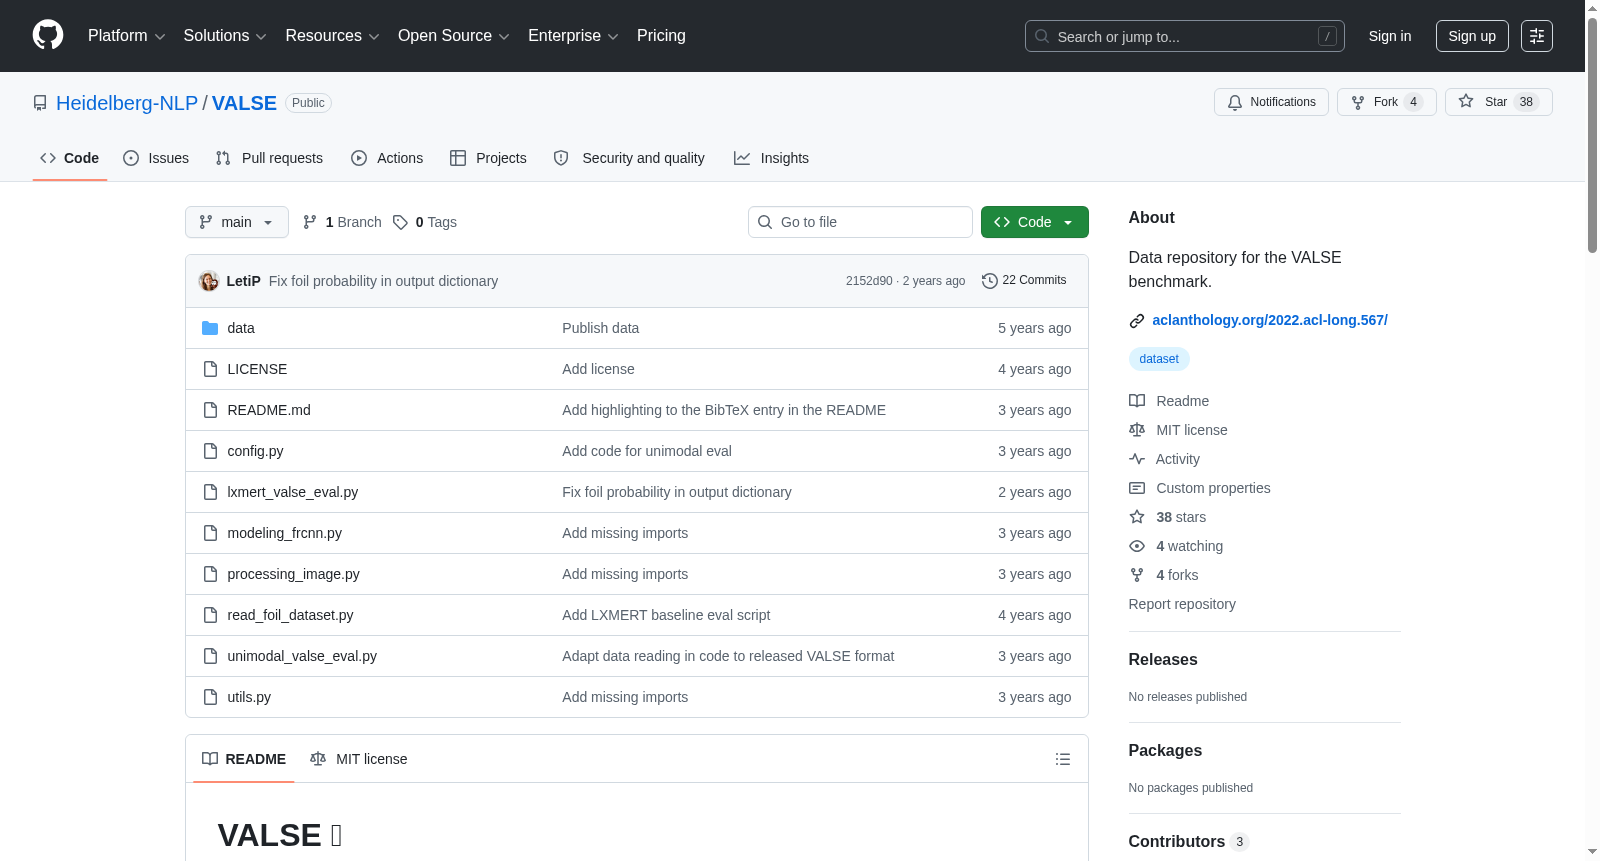The width and height of the screenshot is (1600, 861).
Task: Expand the Enterprise menu
Action: (573, 36)
